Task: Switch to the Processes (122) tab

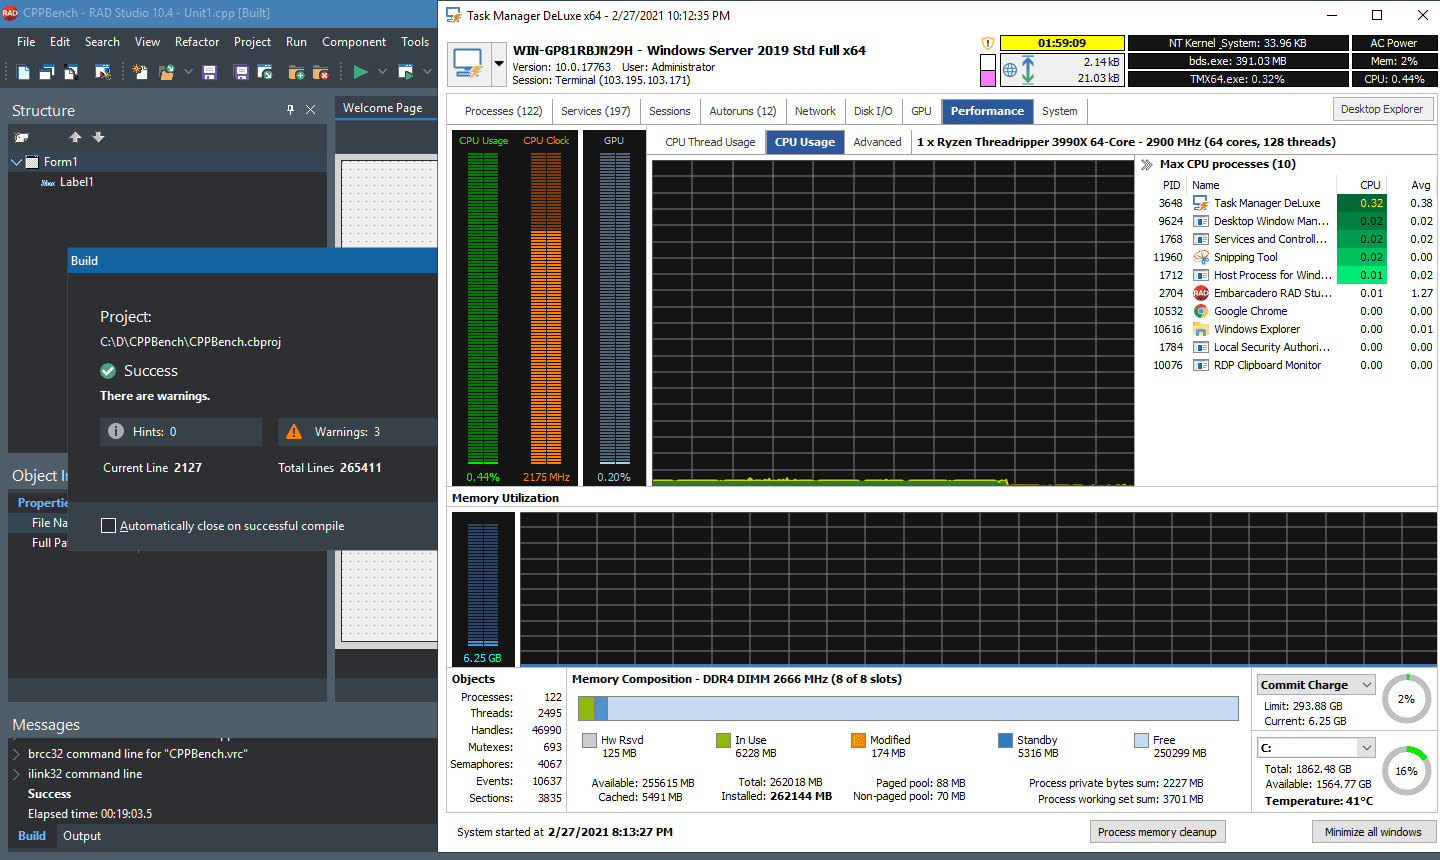Action: (x=503, y=111)
